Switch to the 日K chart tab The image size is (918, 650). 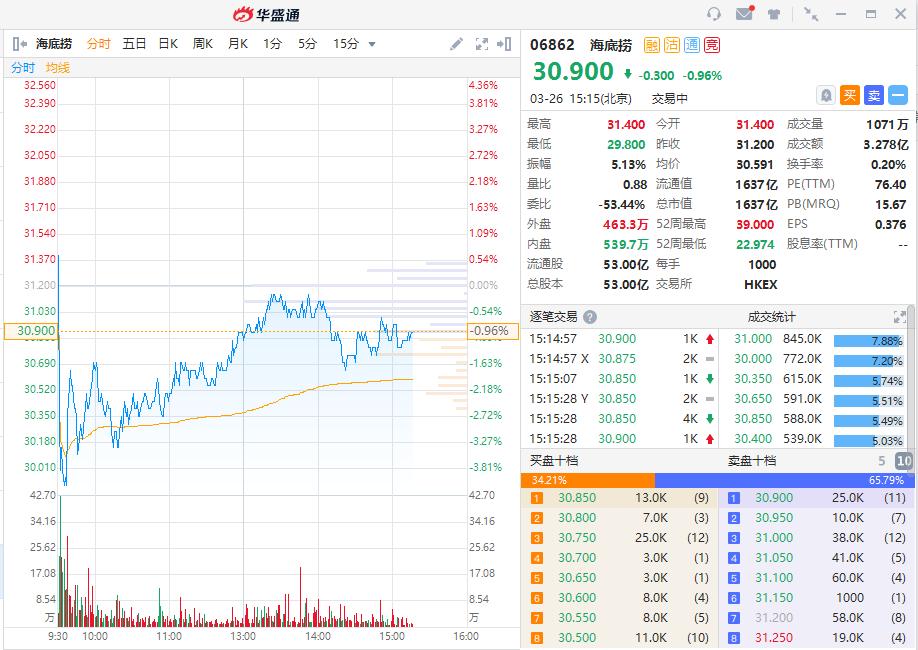coord(168,44)
